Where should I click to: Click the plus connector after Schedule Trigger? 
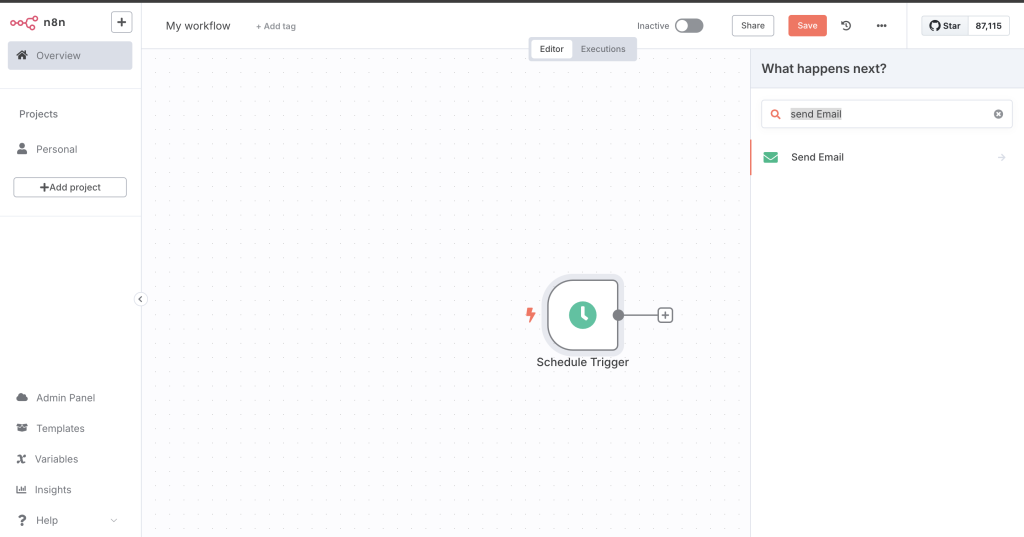click(665, 315)
